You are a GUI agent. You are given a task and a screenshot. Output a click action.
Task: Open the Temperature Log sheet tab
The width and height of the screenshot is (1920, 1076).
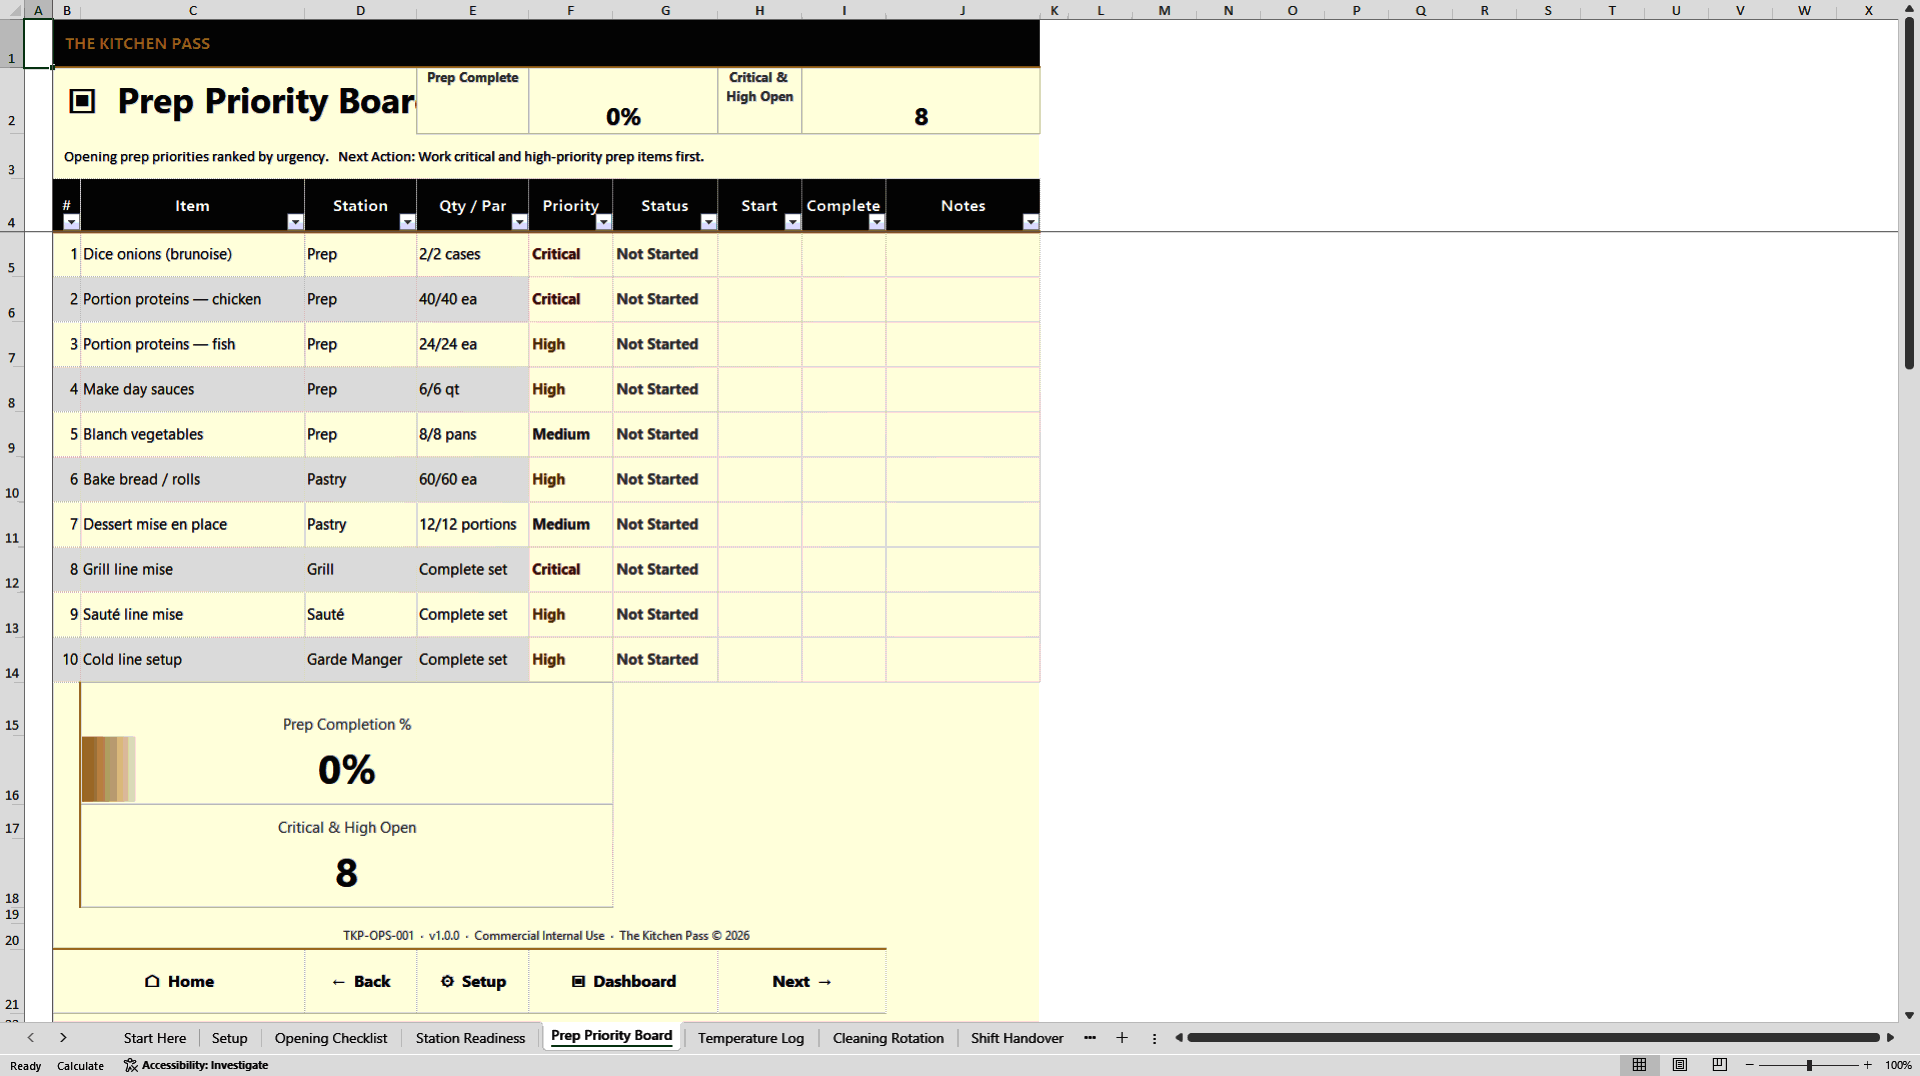(750, 1038)
